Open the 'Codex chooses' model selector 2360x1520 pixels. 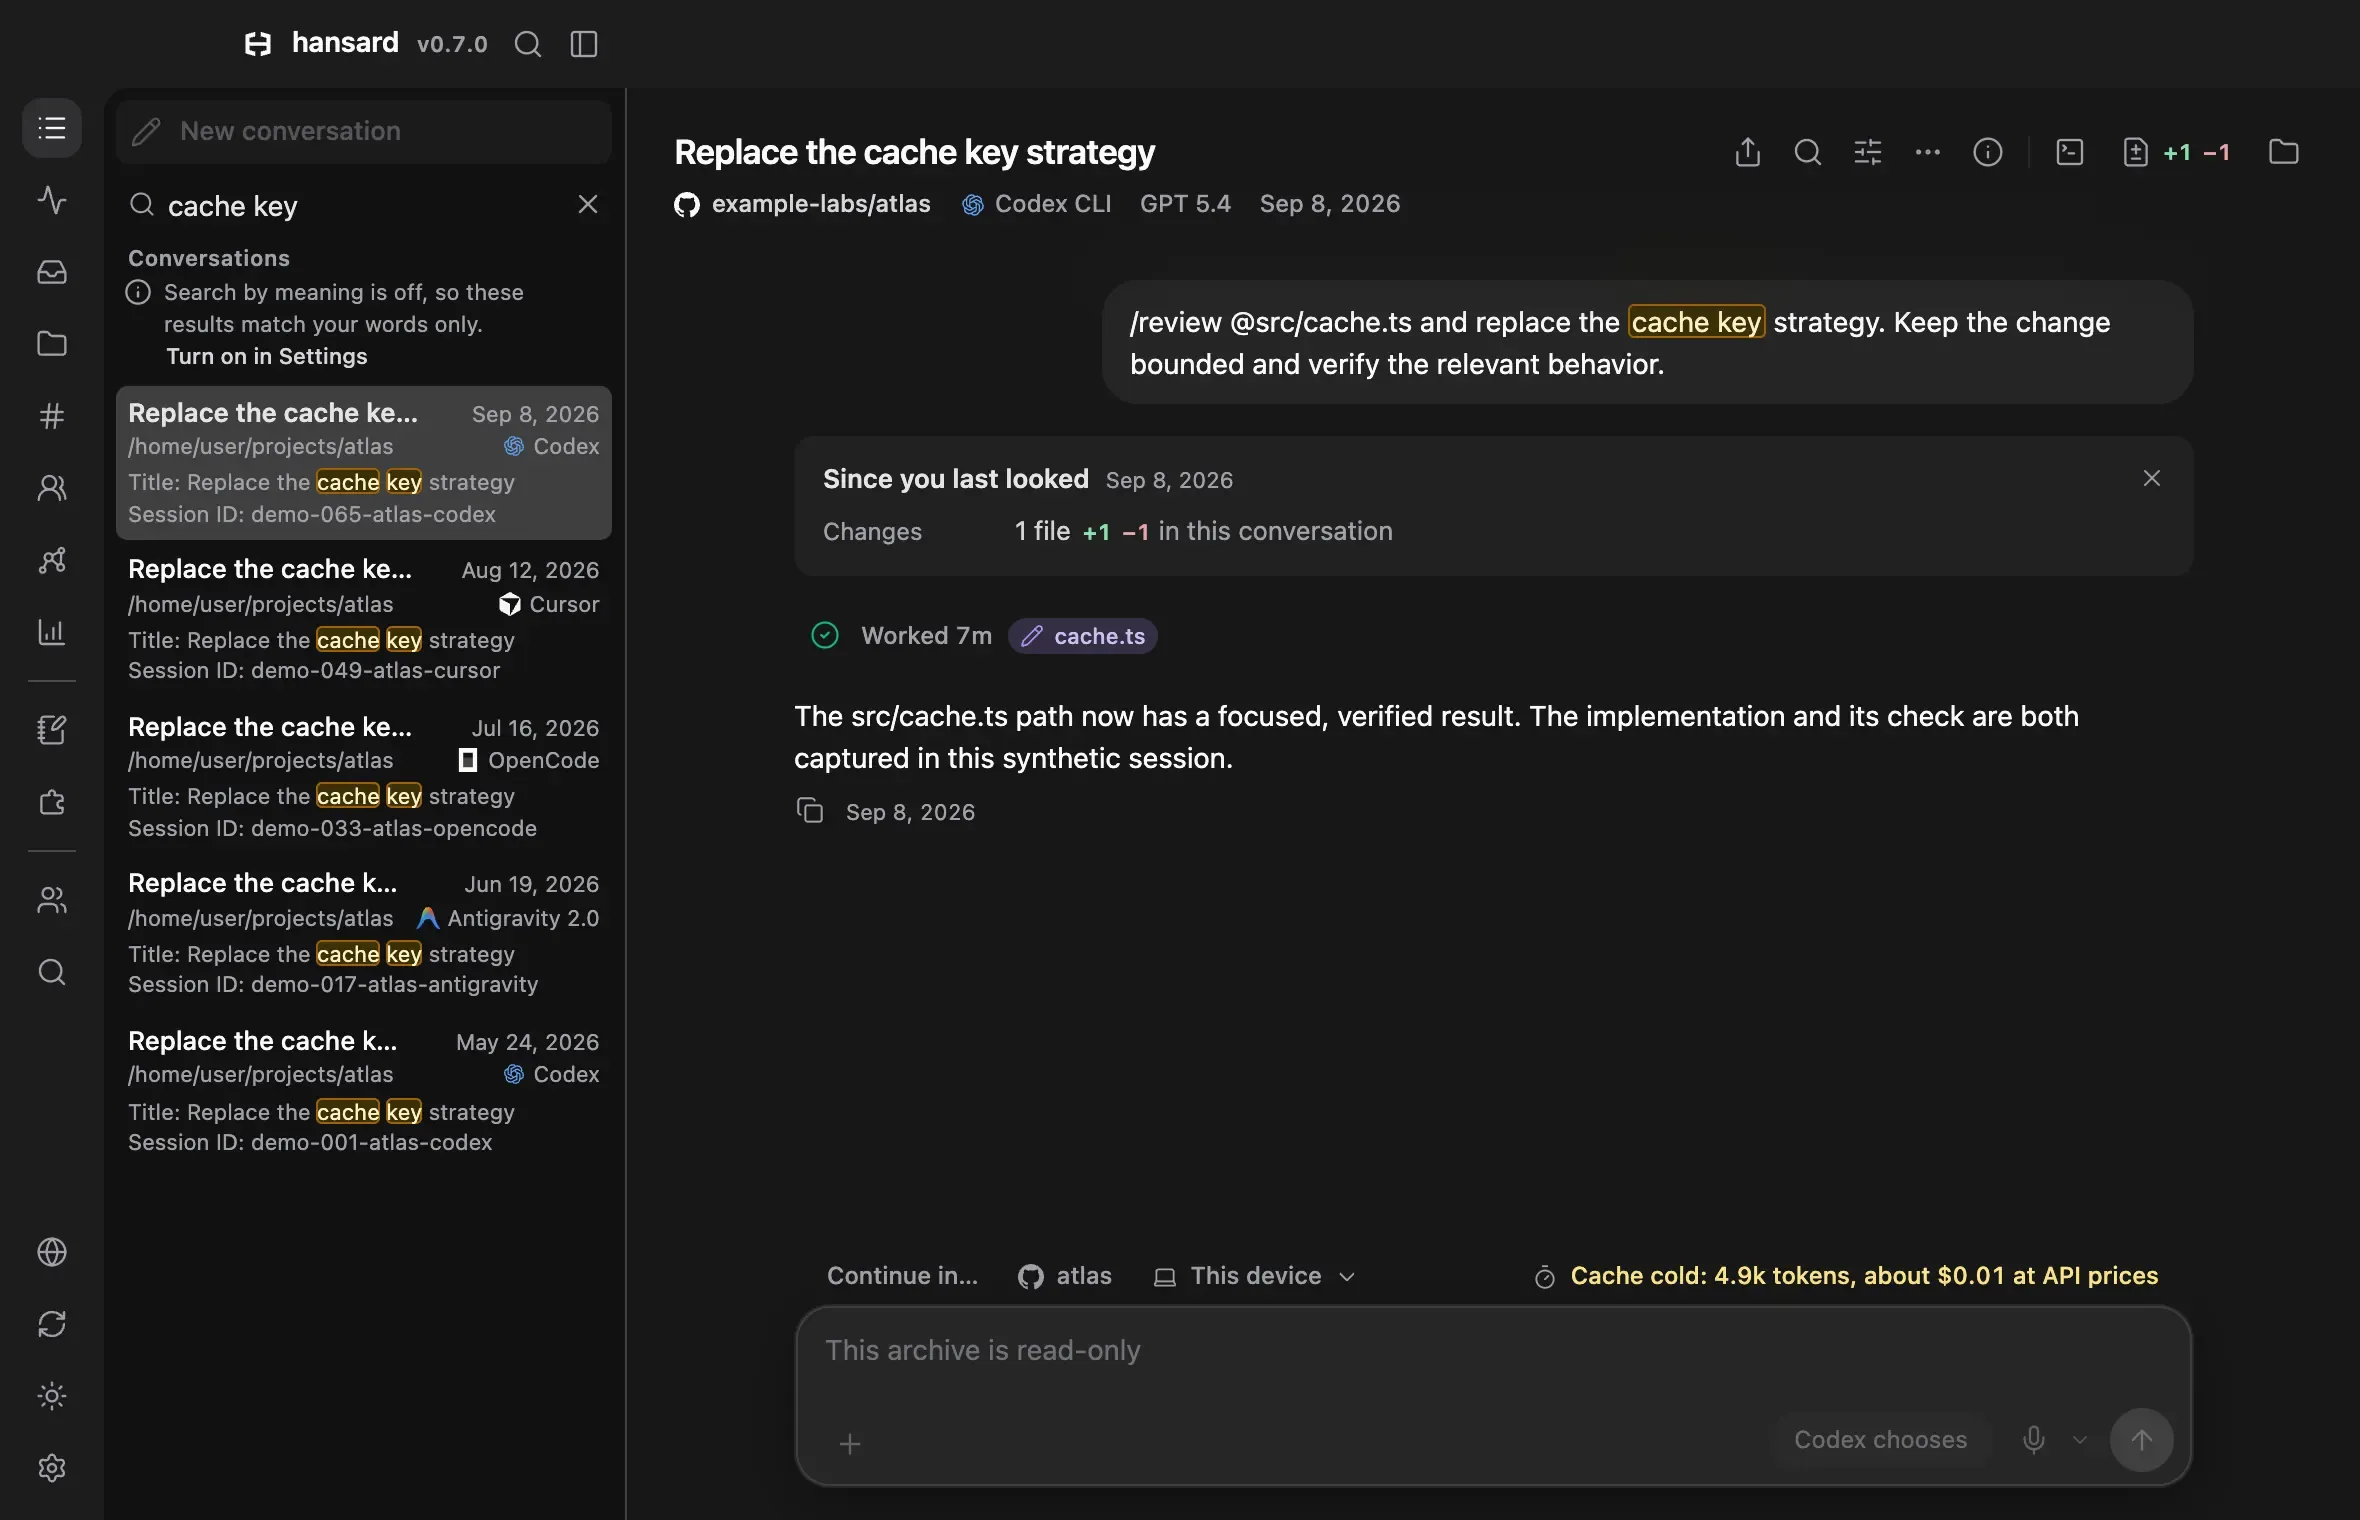click(1881, 1440)
